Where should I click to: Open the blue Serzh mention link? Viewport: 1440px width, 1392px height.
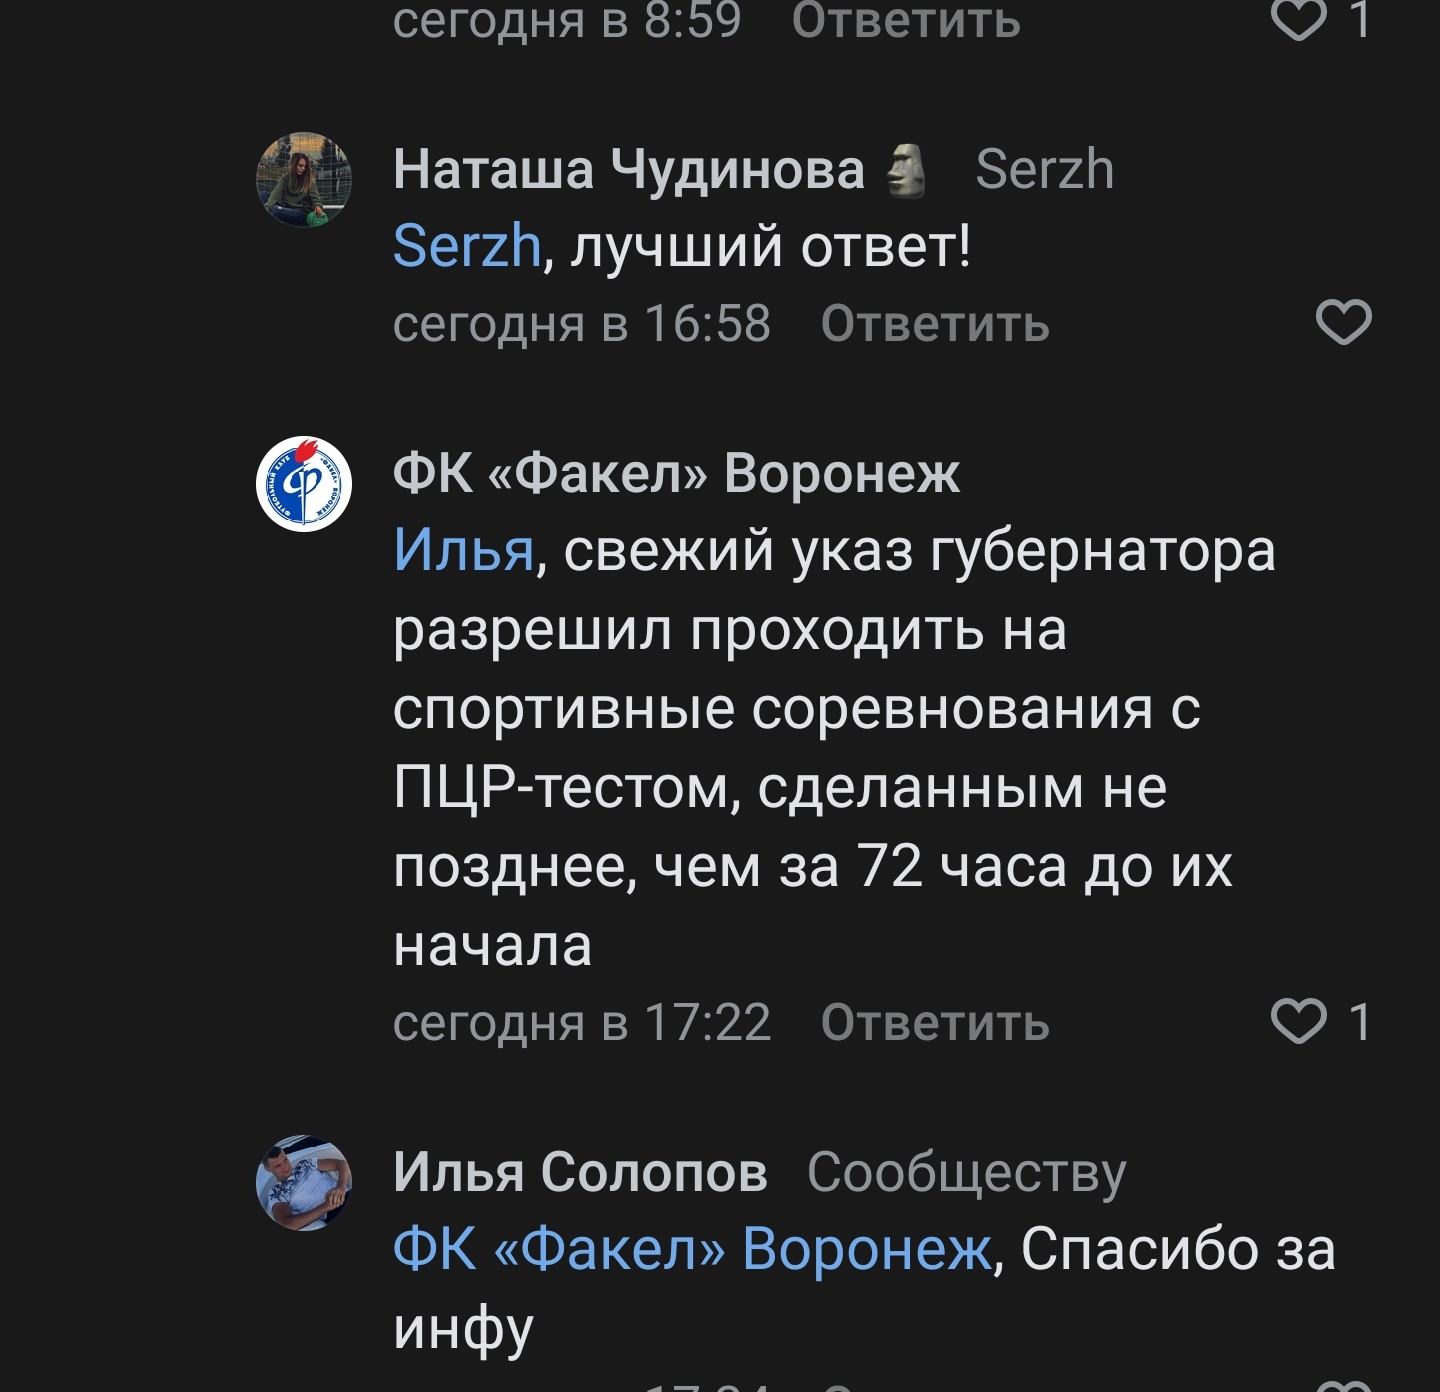467,246
